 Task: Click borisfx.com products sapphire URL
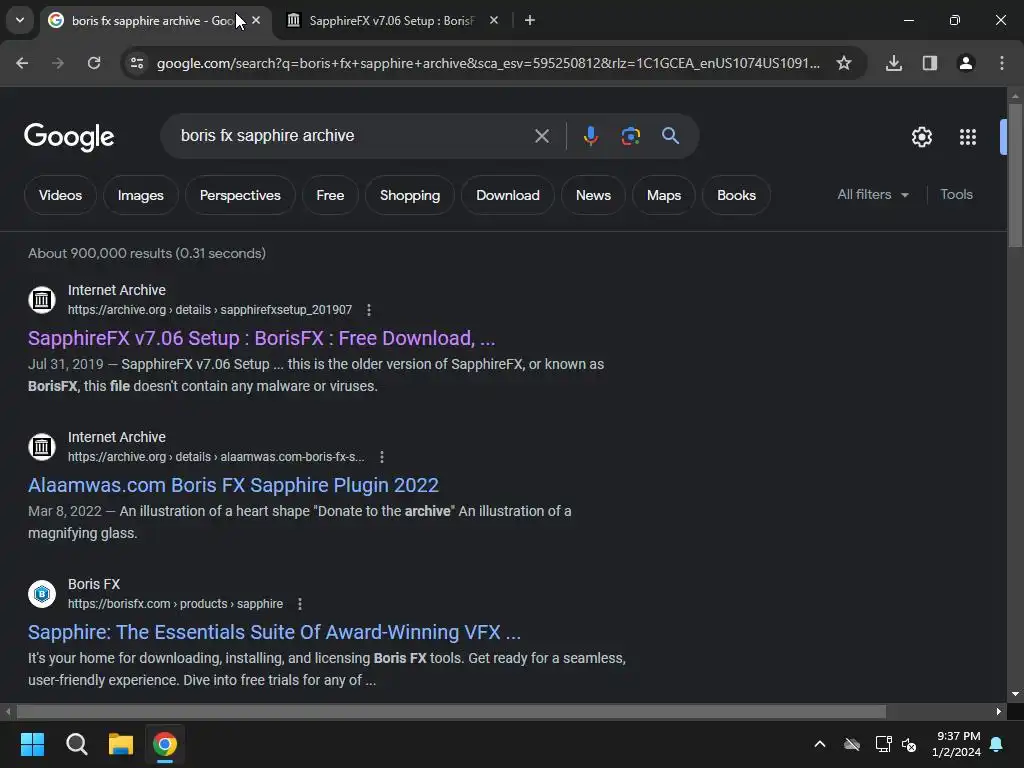(x=175, y=604)
